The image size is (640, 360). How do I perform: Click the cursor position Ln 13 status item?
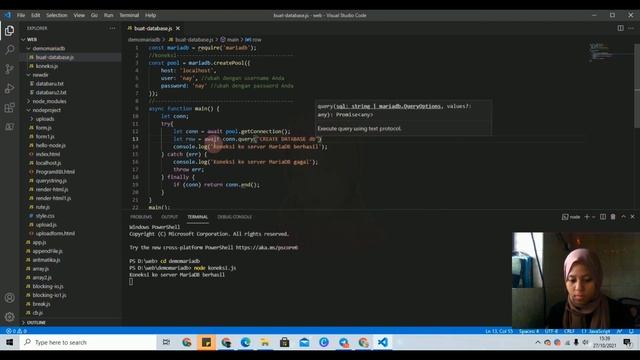click(499, 331)
